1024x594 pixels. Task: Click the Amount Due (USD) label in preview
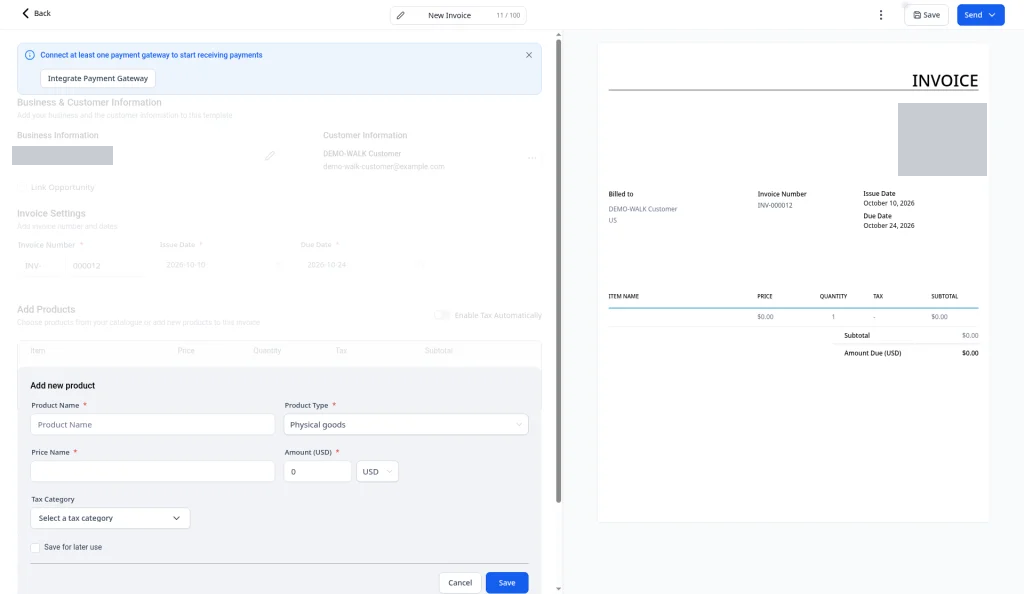click(x=872, y=353)
